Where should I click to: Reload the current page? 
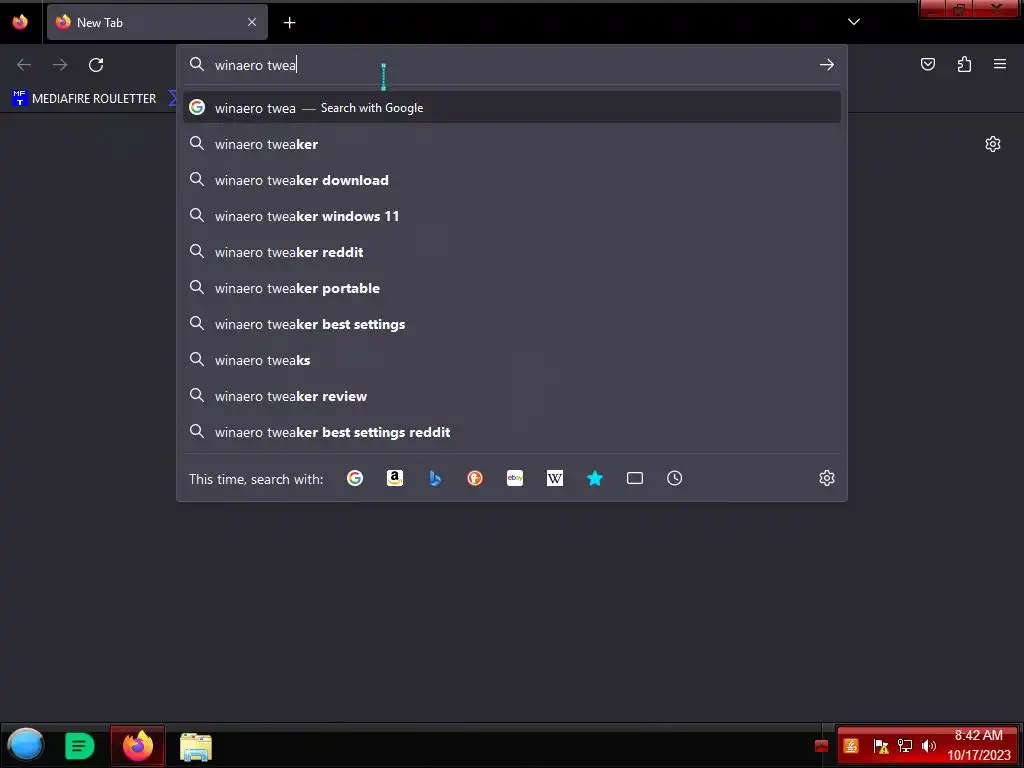pyautogui.click(x=96, y=65)
